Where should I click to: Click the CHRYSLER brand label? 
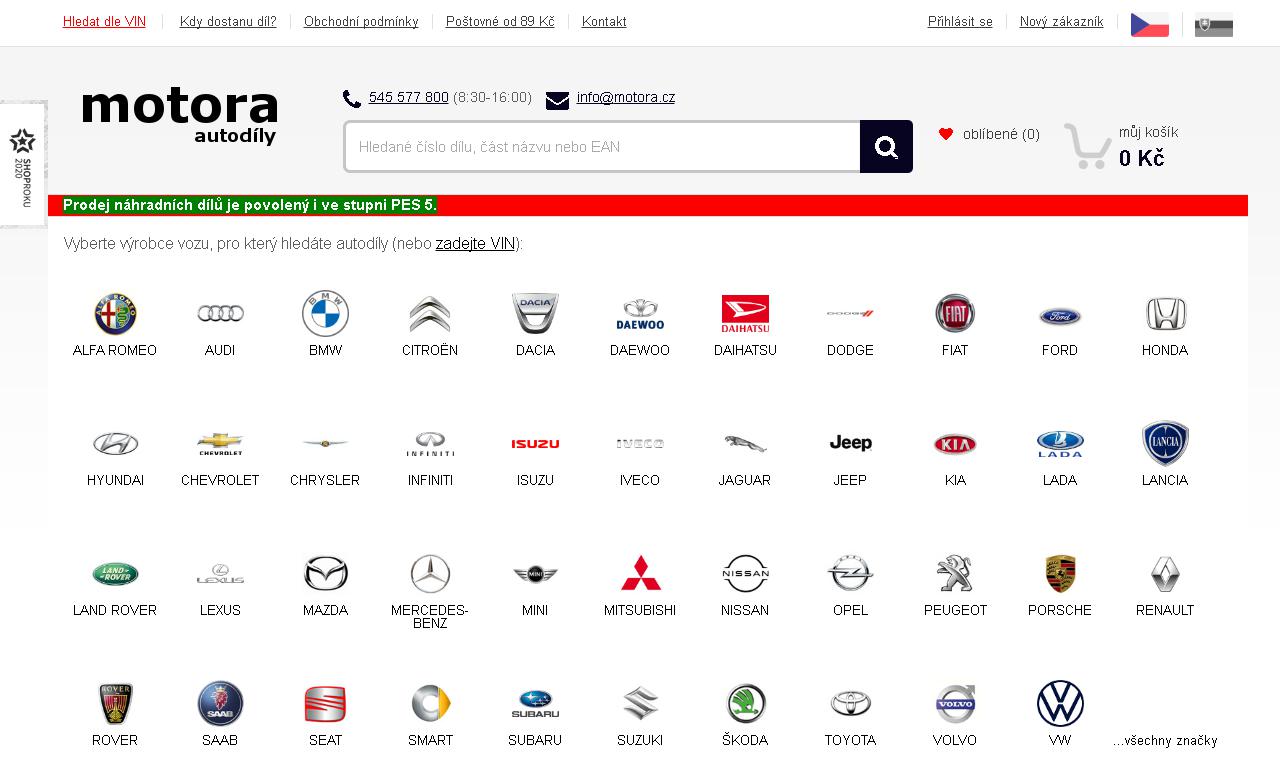[x=325, y=480]
